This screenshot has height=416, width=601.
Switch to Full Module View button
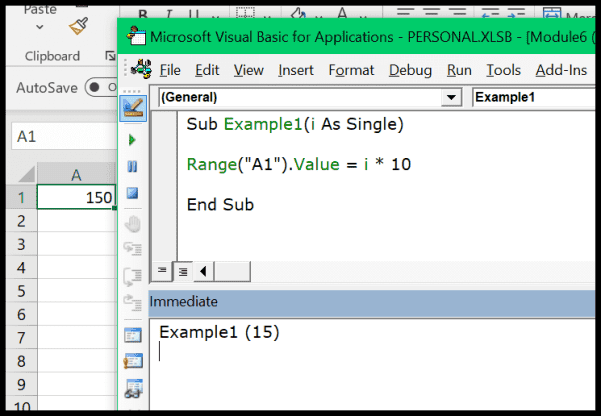(183, 271)
